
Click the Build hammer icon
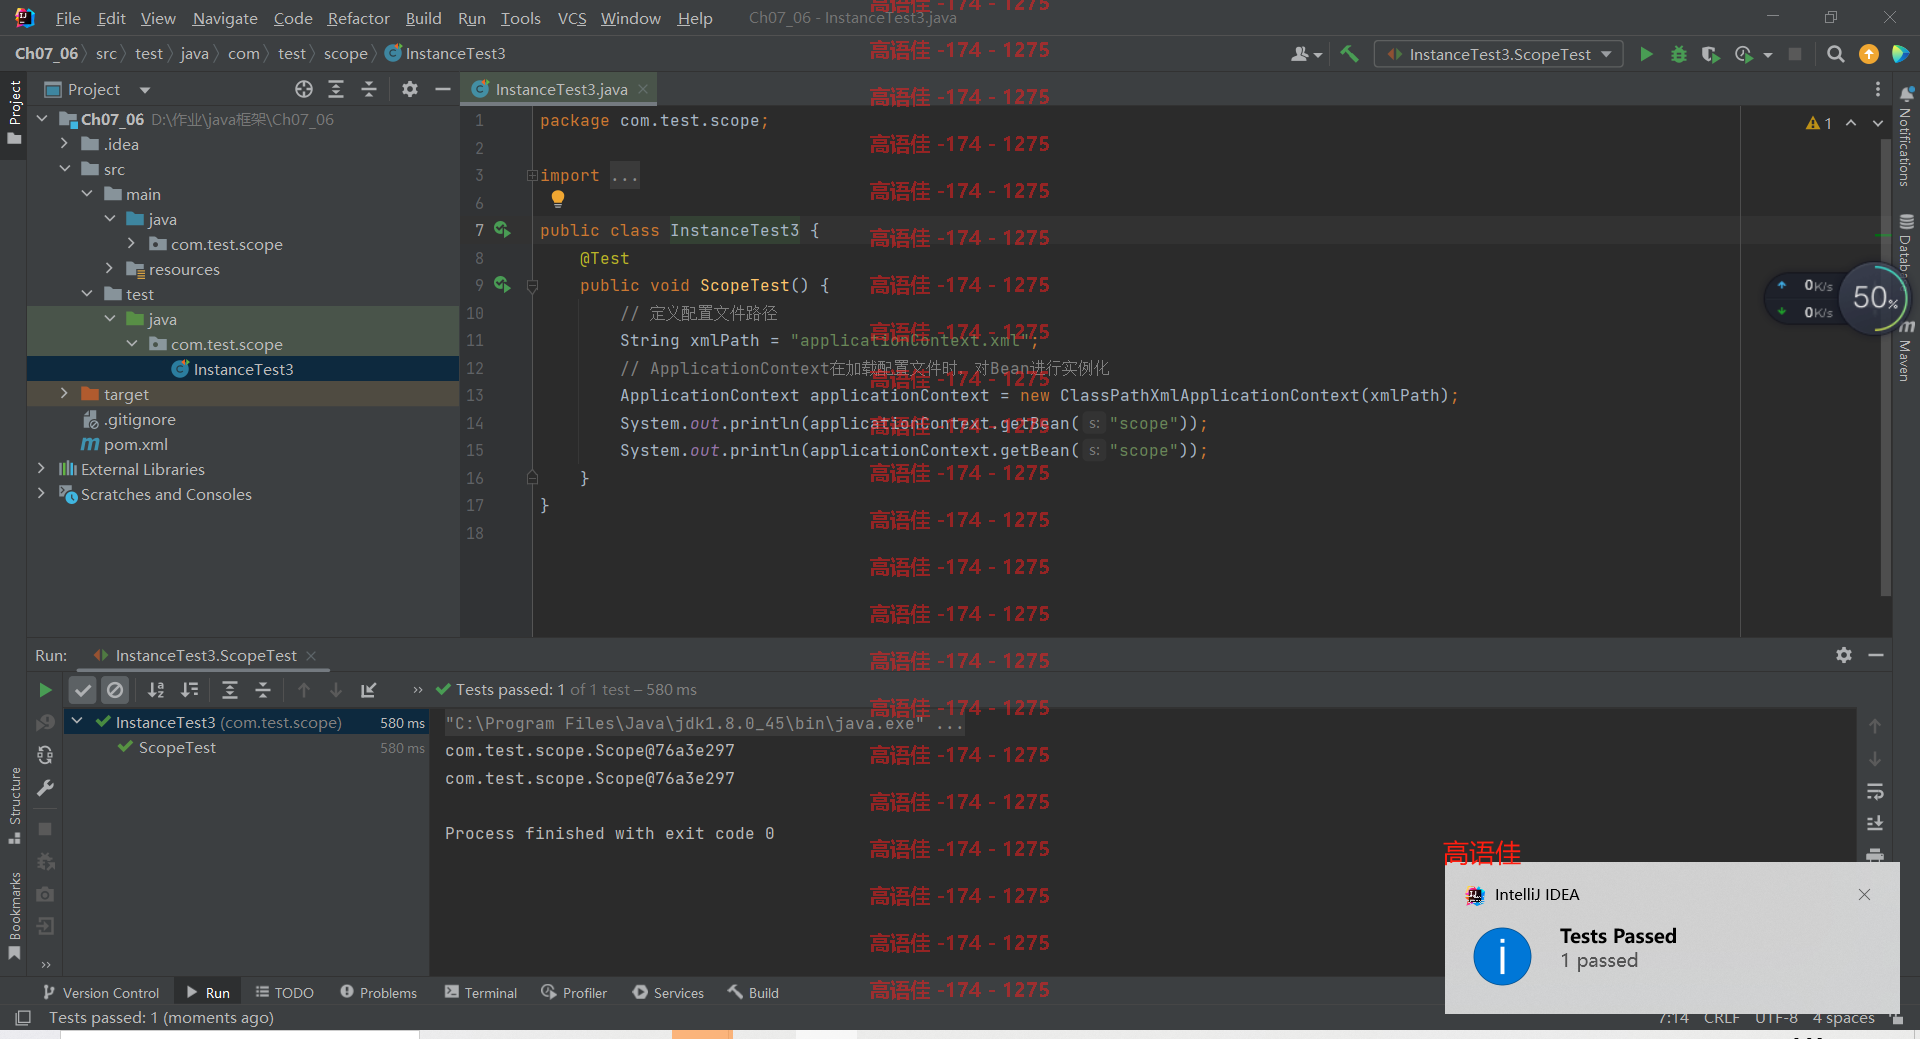tap(1350, 54)
